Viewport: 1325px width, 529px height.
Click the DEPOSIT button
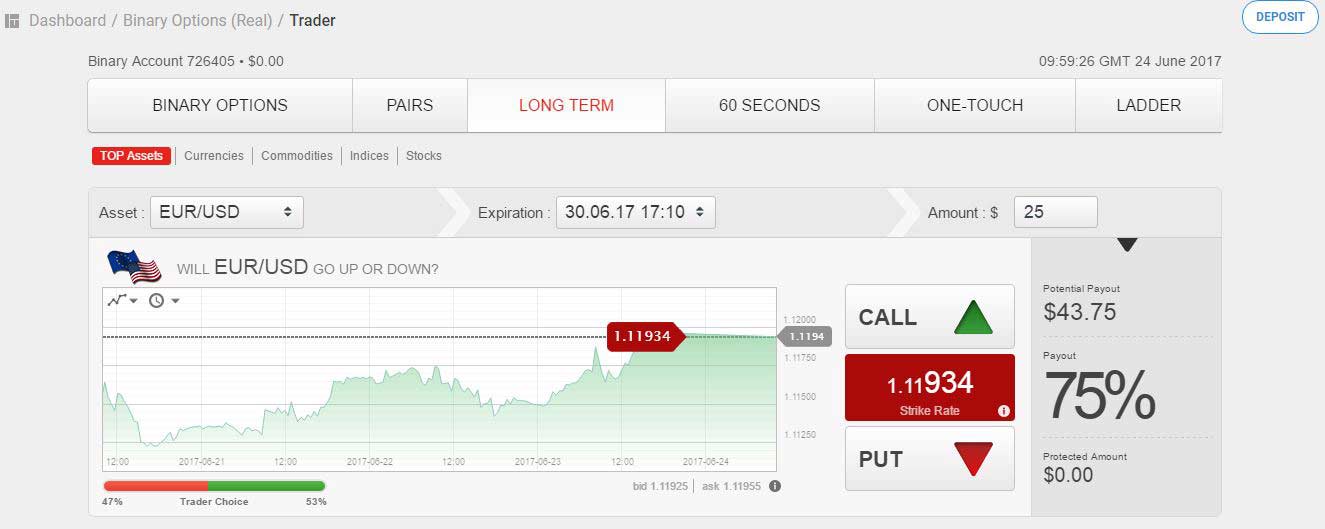point(1280,17)
